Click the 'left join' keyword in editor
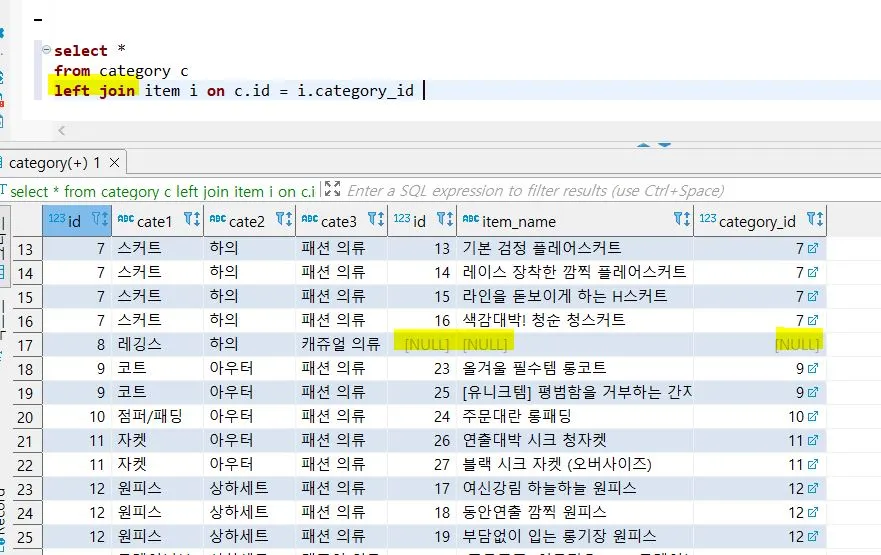The image size is (881, 555). click(x=94, y=90)
